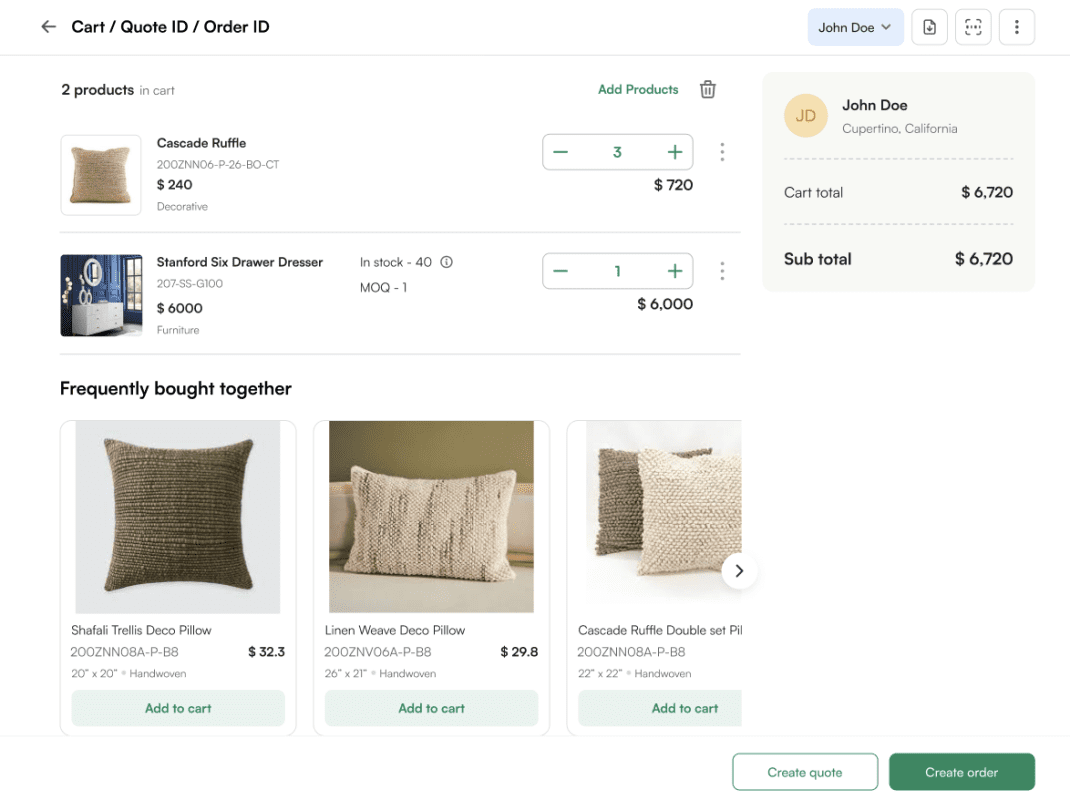1070x800 pixels.
Task: Click the Add Products link
Action: coord(637,89)
